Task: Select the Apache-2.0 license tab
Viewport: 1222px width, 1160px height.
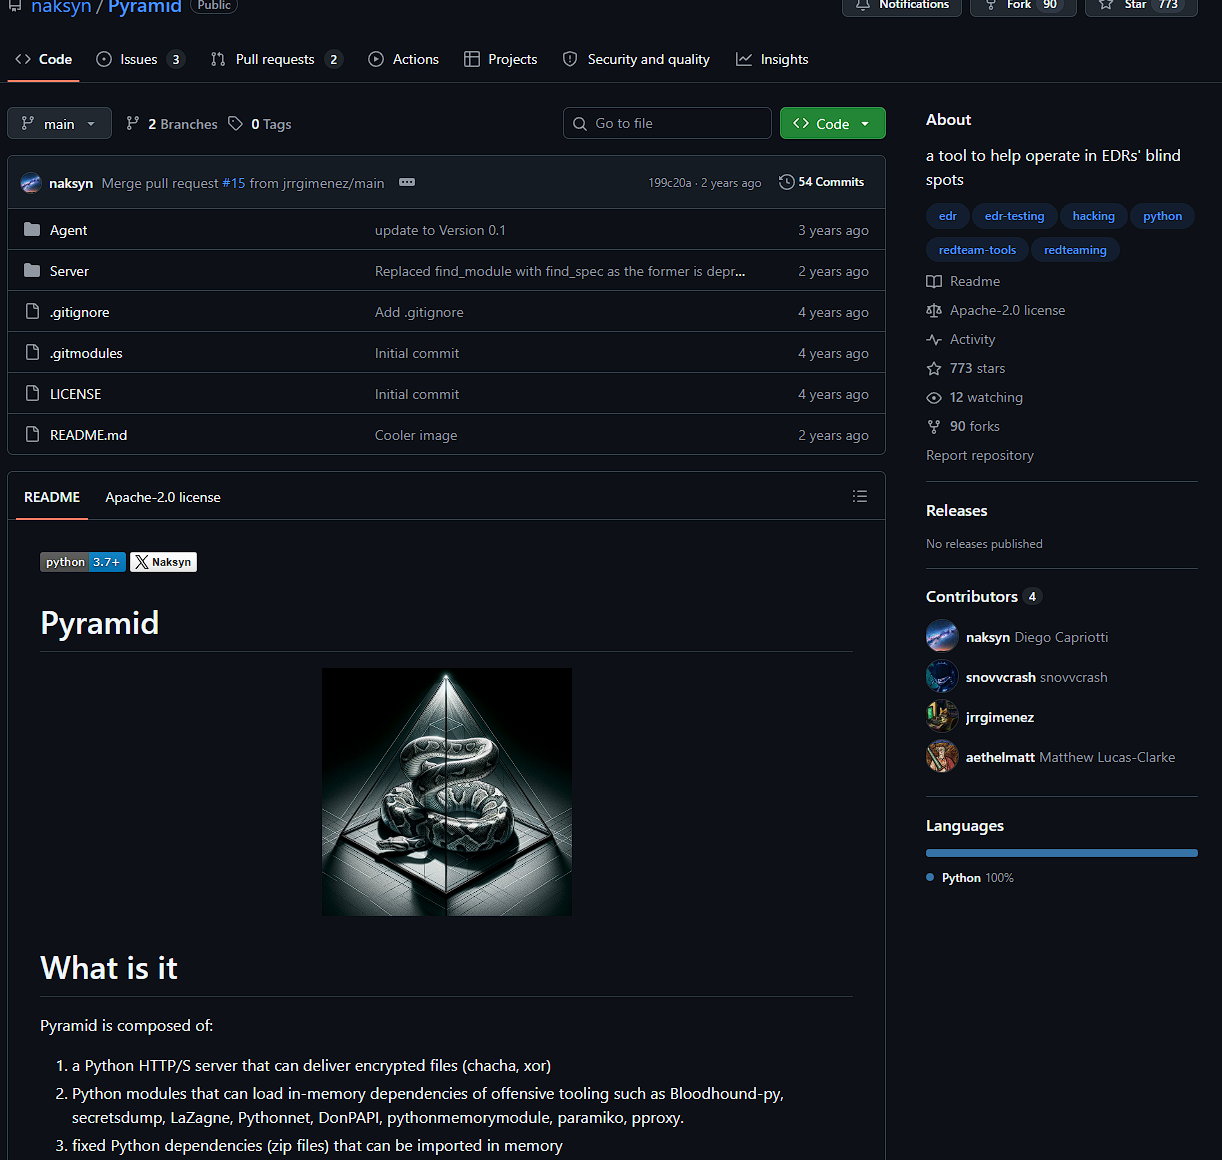Action: coord(163,497)
